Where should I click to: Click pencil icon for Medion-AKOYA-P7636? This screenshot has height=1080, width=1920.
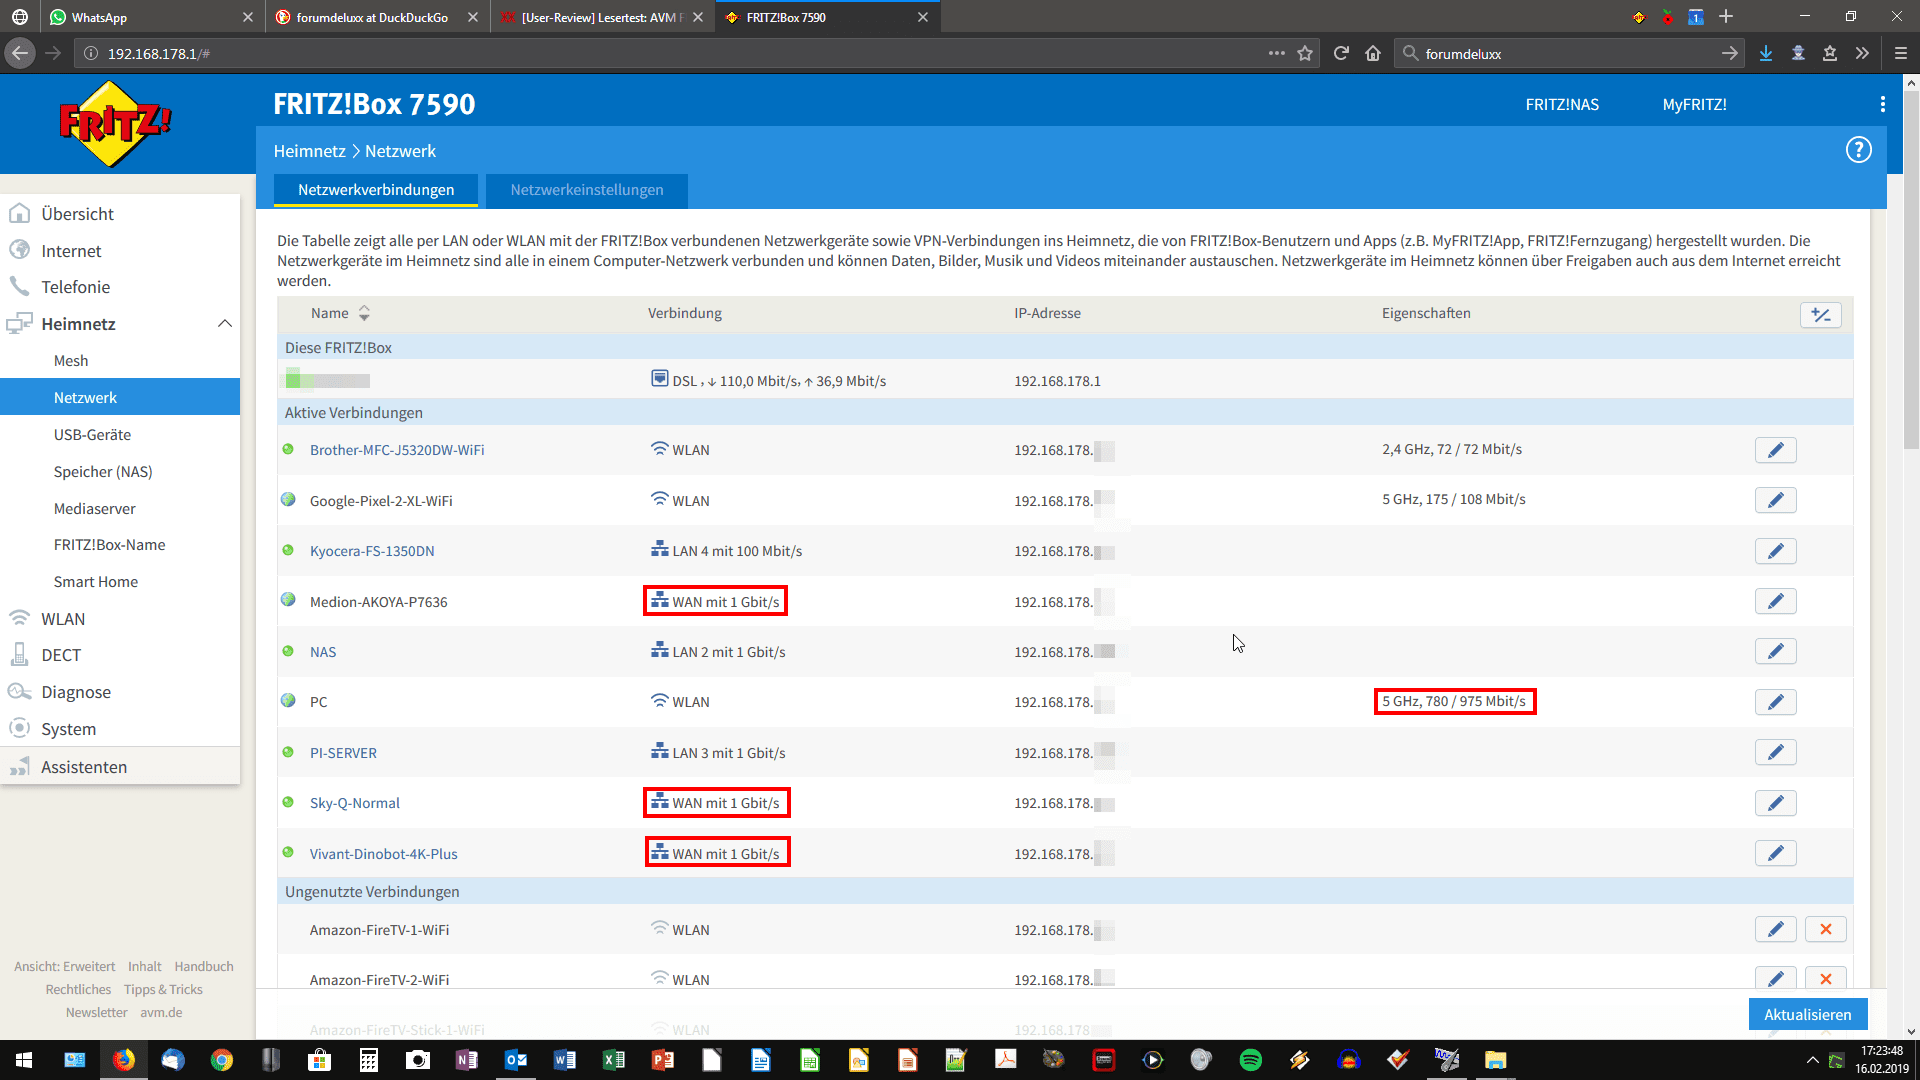(1775, 601)
